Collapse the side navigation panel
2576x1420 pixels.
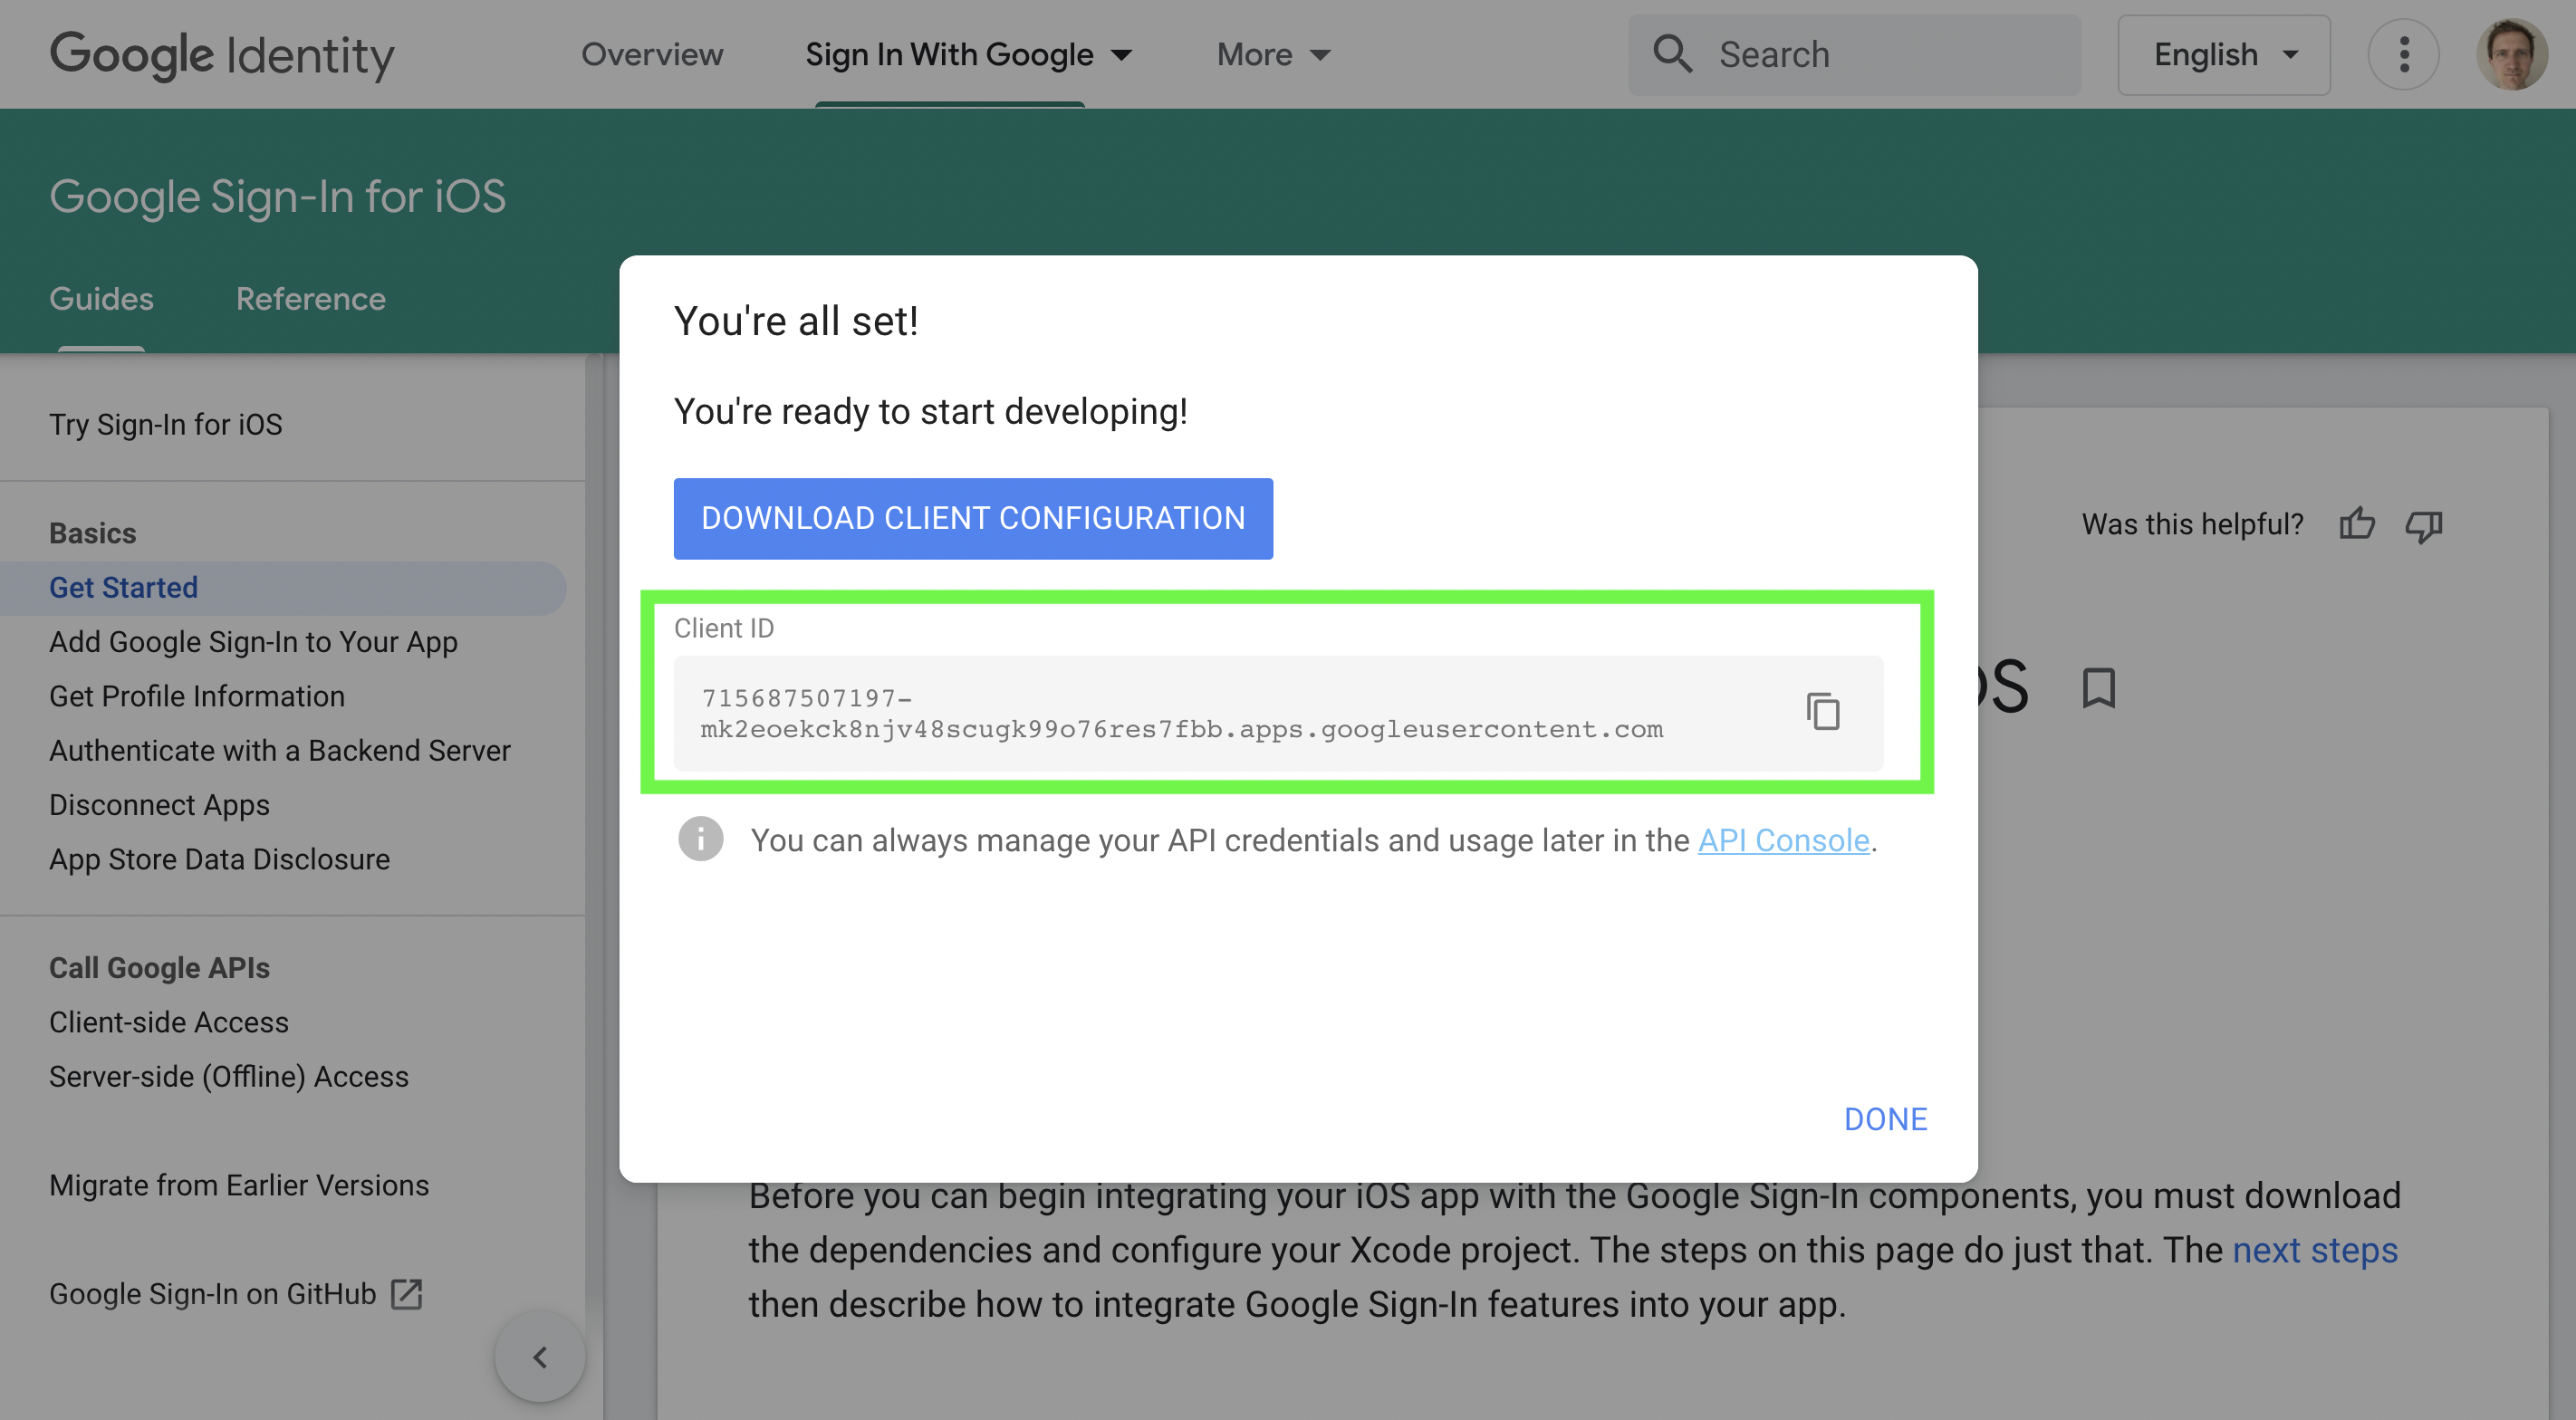click(540, 1357)
